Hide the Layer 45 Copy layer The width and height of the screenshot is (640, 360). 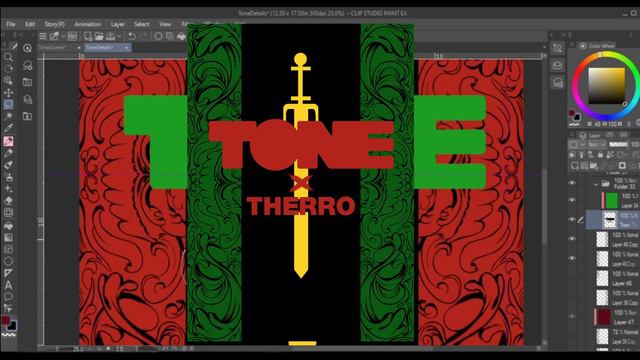572,258
